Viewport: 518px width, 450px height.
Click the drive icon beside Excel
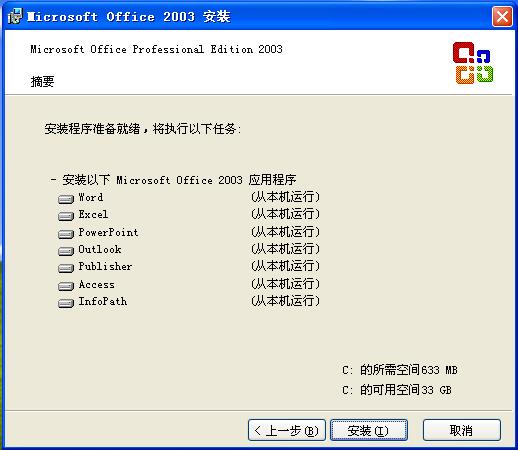pyautogui.click(x=66, y=216)
